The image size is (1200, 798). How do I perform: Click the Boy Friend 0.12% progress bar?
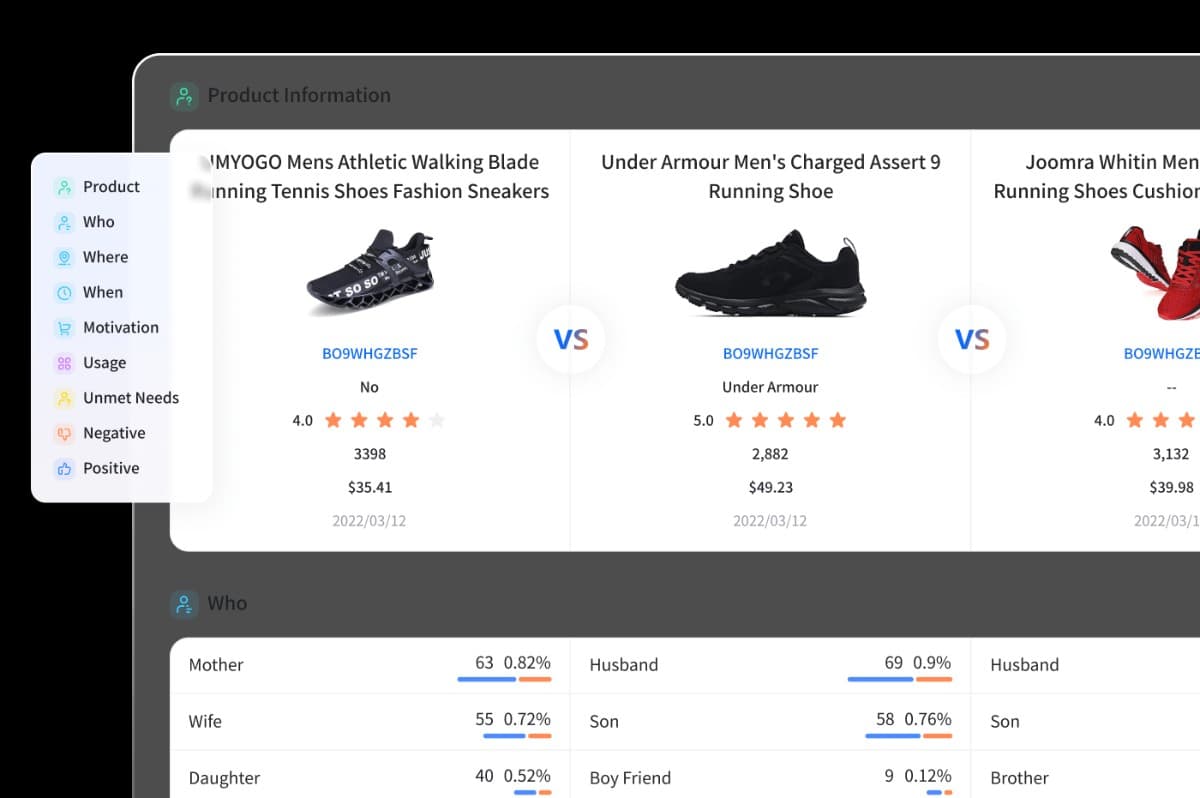coord(939,793)
